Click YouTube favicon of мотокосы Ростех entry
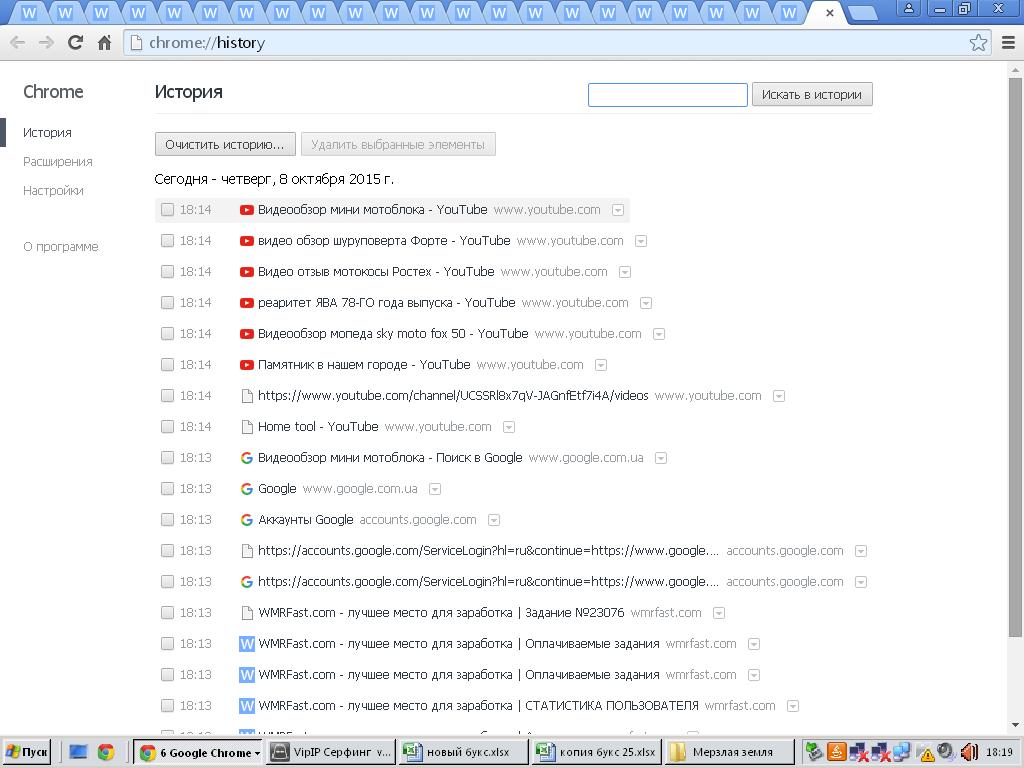1024x768 pixels. pyautogui.click(x=246, y=272)
